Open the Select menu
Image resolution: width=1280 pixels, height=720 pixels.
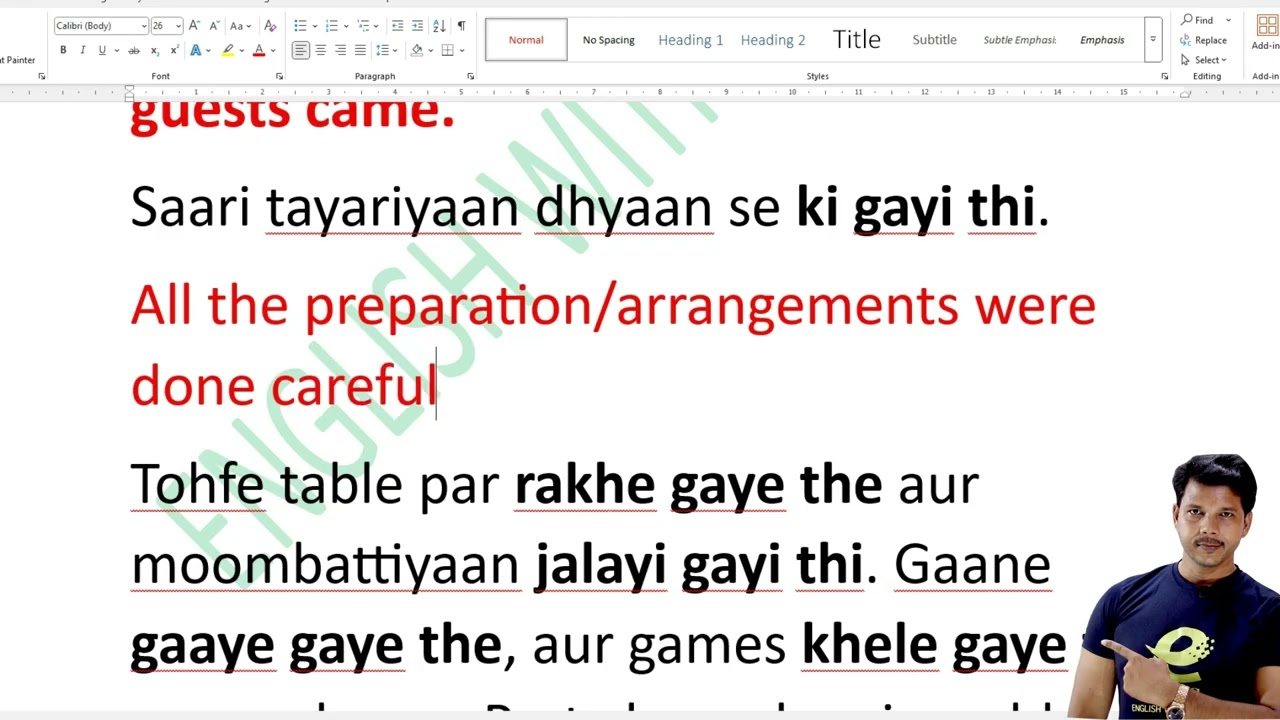1204,60
